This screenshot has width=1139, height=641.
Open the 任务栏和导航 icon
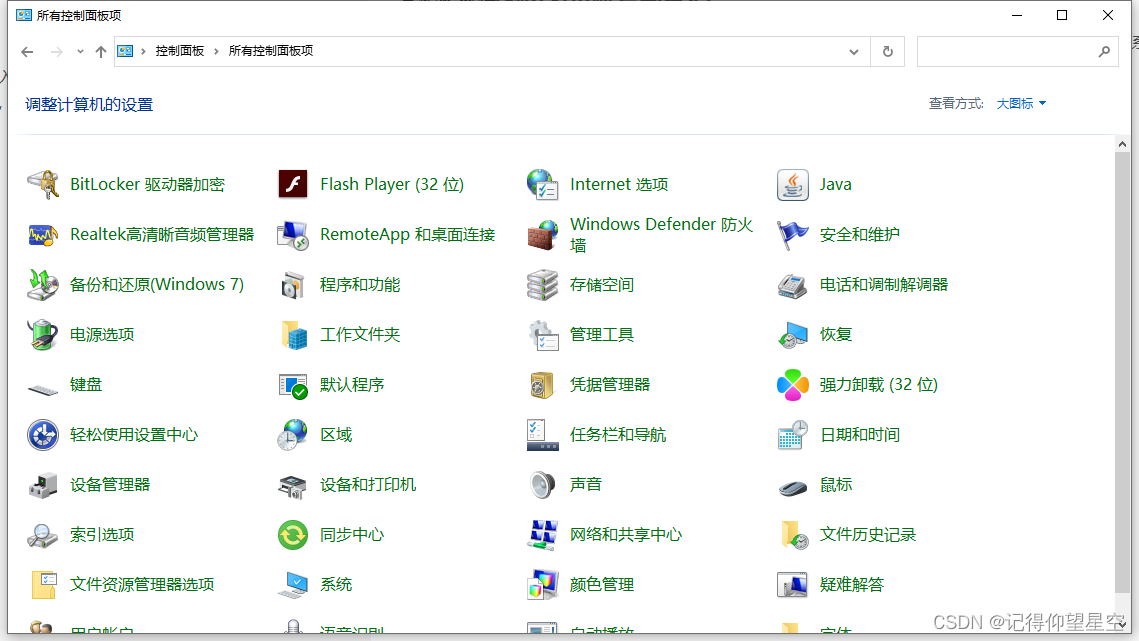click(542, 435)
